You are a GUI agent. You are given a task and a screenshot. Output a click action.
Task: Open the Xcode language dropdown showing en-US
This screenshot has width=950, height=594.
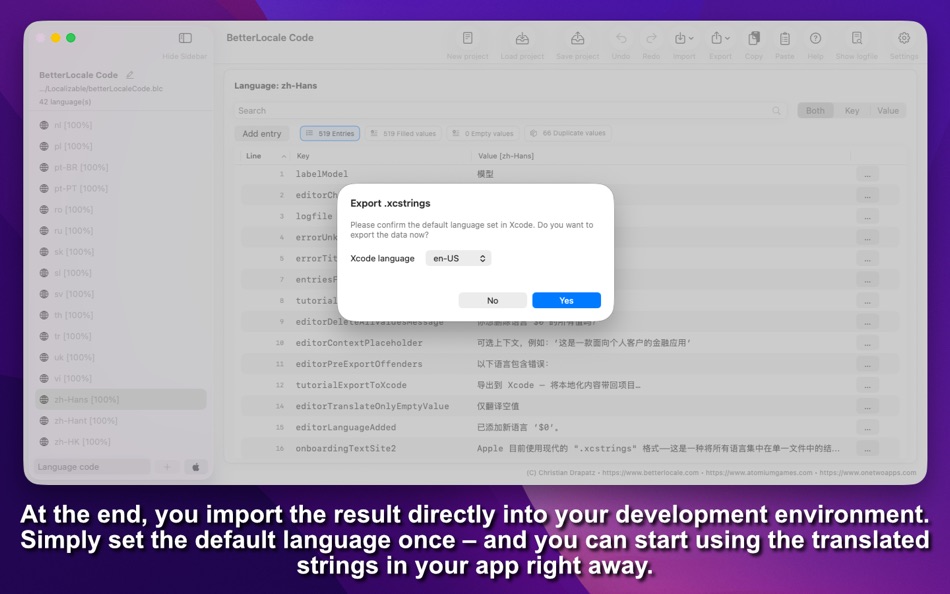click(458, 257)
